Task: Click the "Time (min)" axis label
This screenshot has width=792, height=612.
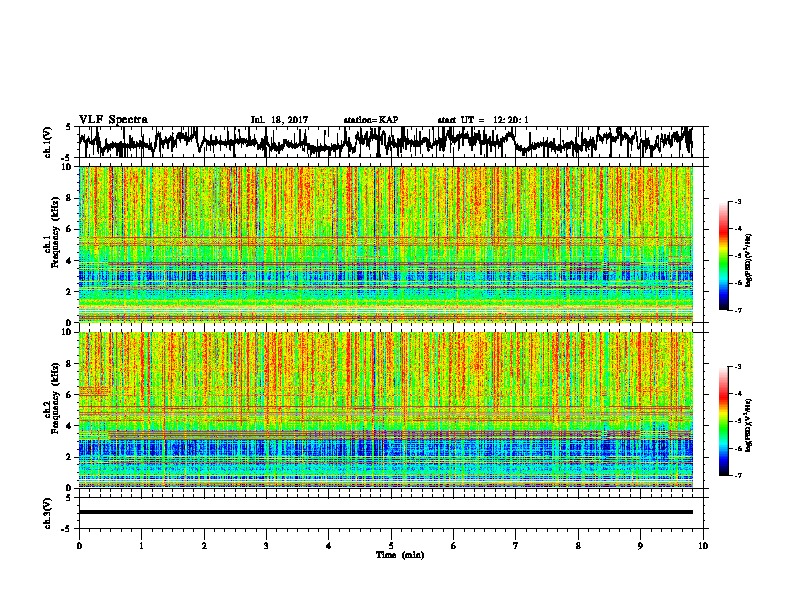Action: (x=400, y=555)
